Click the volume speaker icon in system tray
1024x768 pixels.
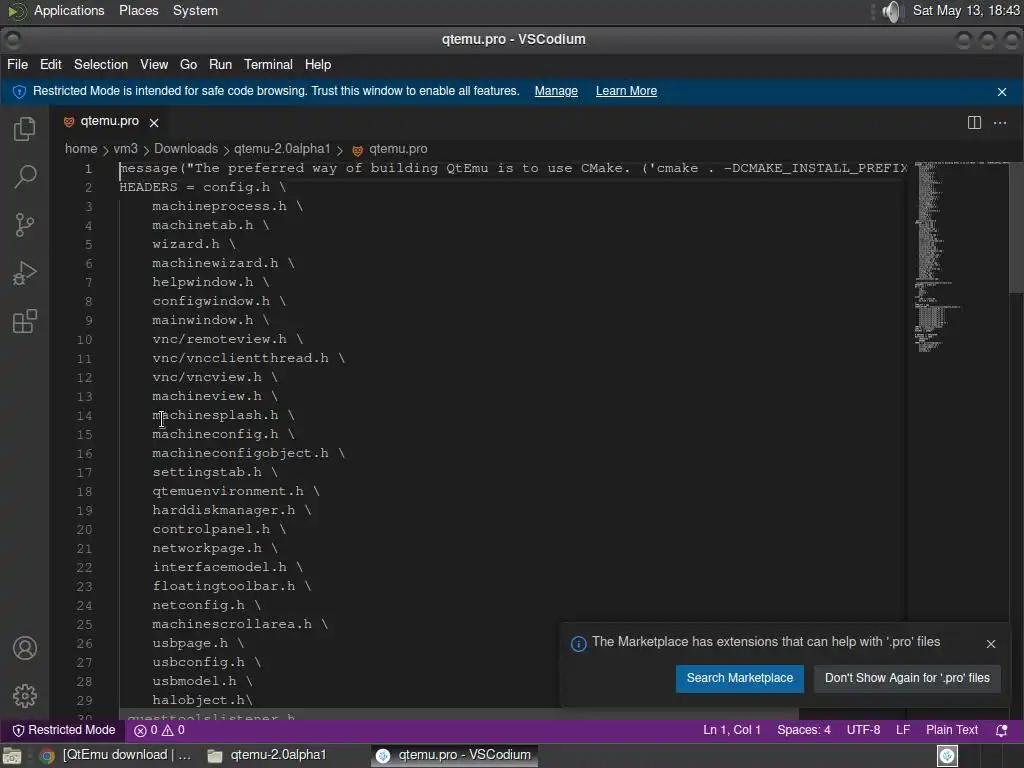click(891, 11)
